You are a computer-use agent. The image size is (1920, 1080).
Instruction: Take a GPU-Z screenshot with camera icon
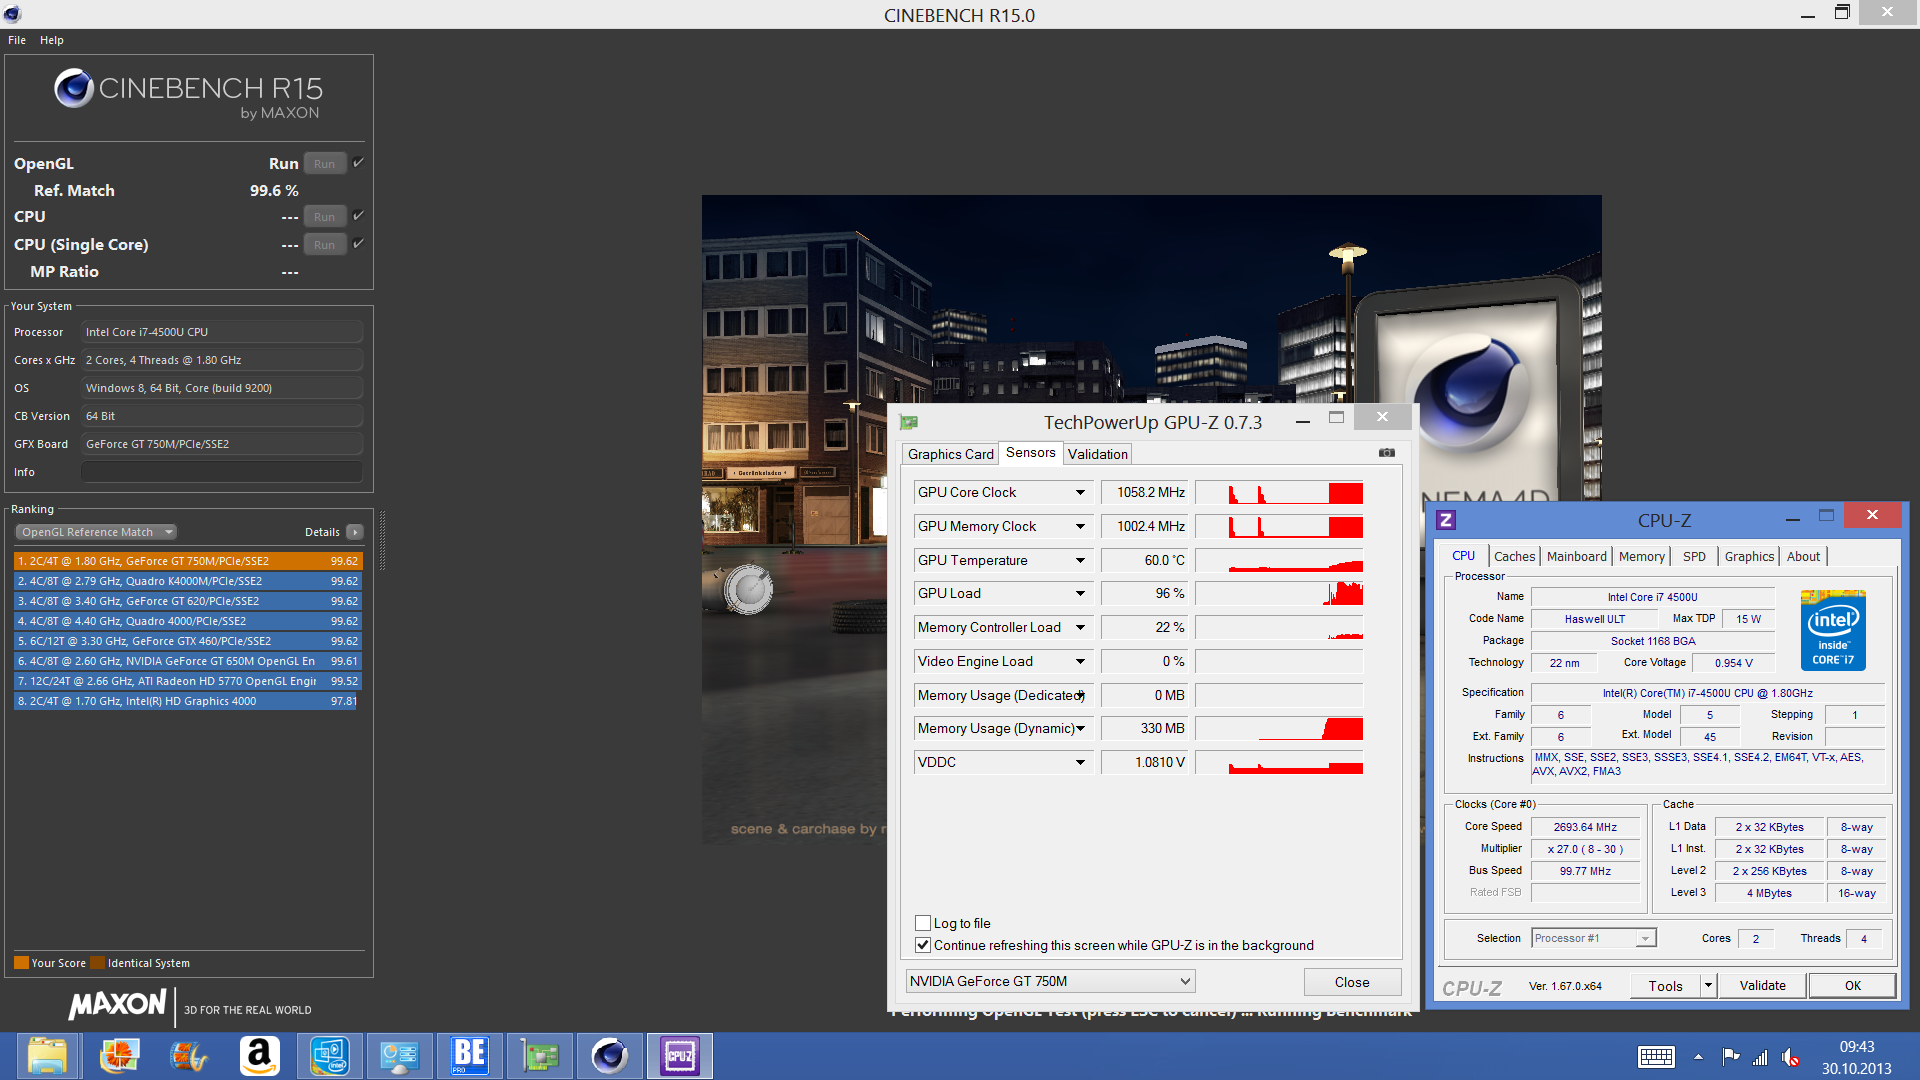click(x=1387, y=453)
